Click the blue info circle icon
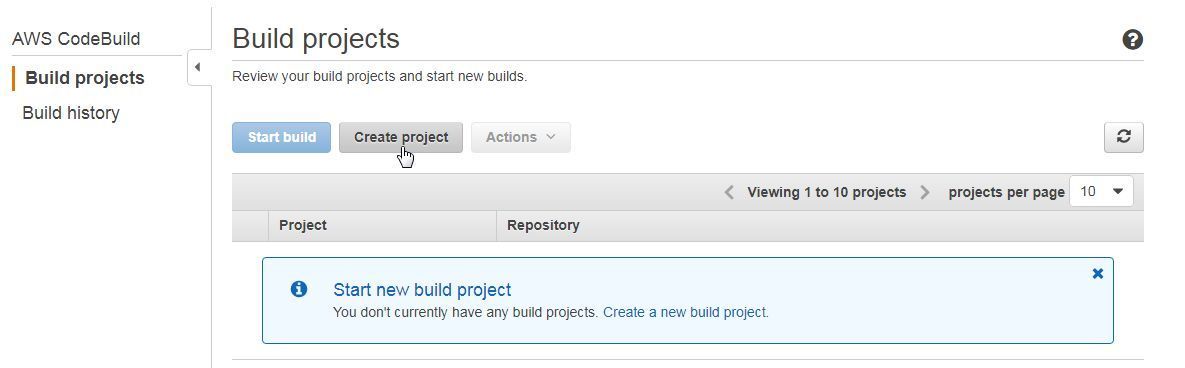The image size is (1185, 368). point(299,289)
